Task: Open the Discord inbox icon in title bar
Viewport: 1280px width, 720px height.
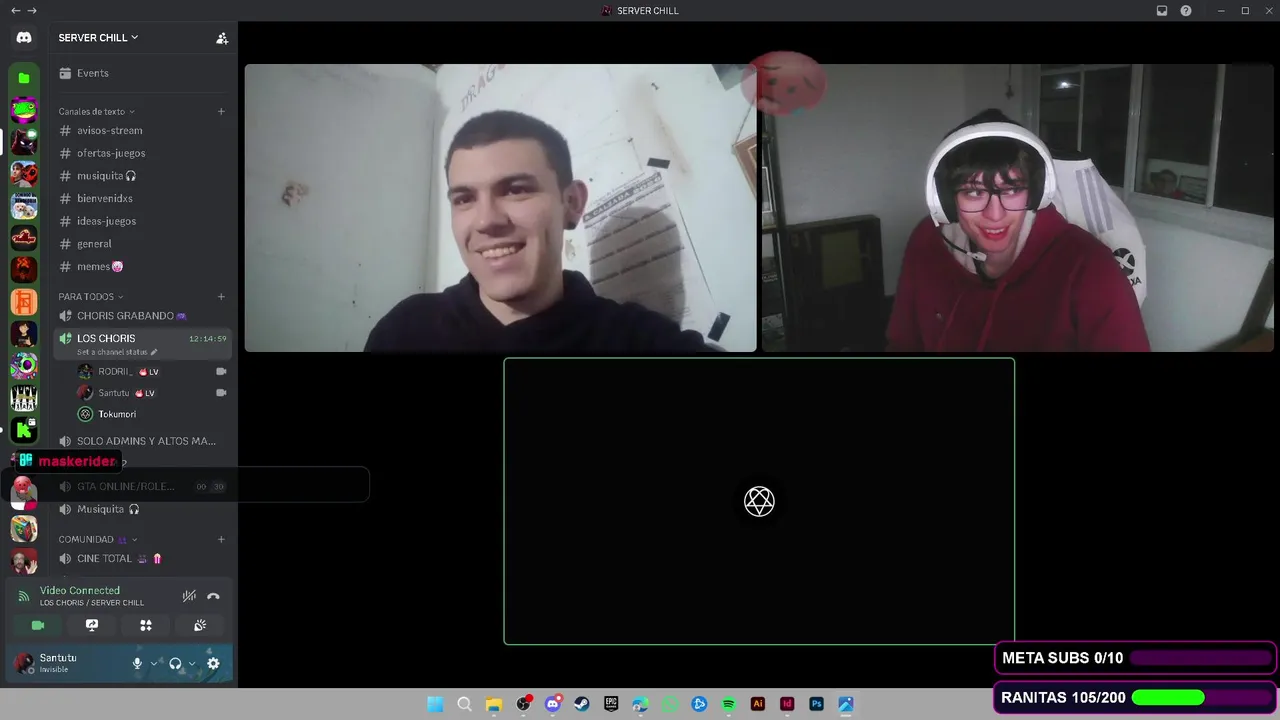Action: (1162, 11)
